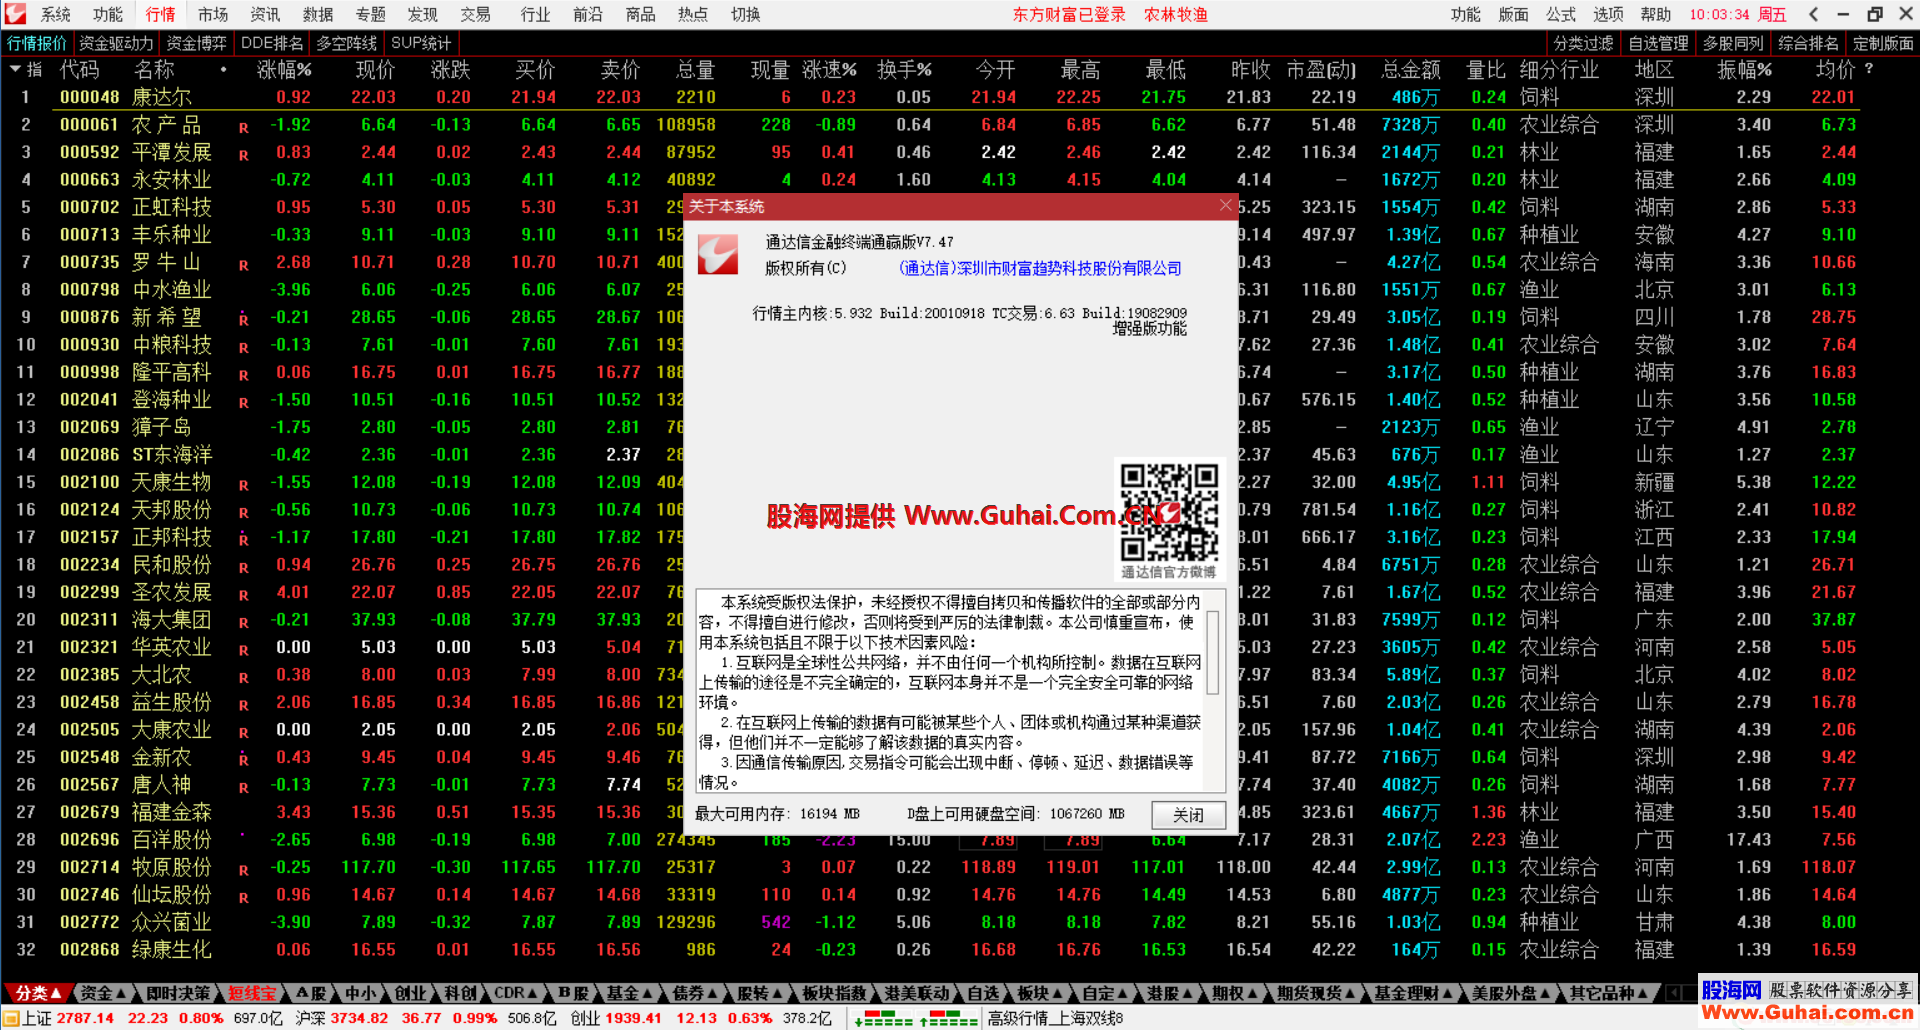Viewport: 1920px width, 1030px height.
Task: Click the second connection signal indicator in status bar
Action: (947, 1019)
